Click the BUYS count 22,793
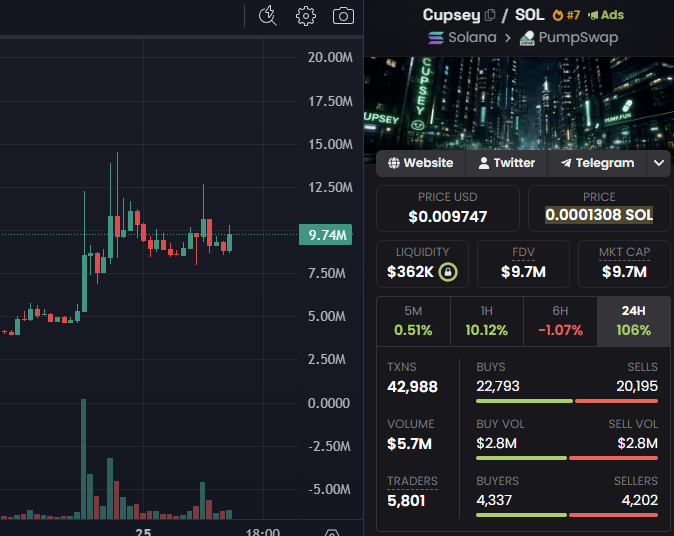Viewport: 674px width, 536px height. pyautogui.click(x=498, y=386)
